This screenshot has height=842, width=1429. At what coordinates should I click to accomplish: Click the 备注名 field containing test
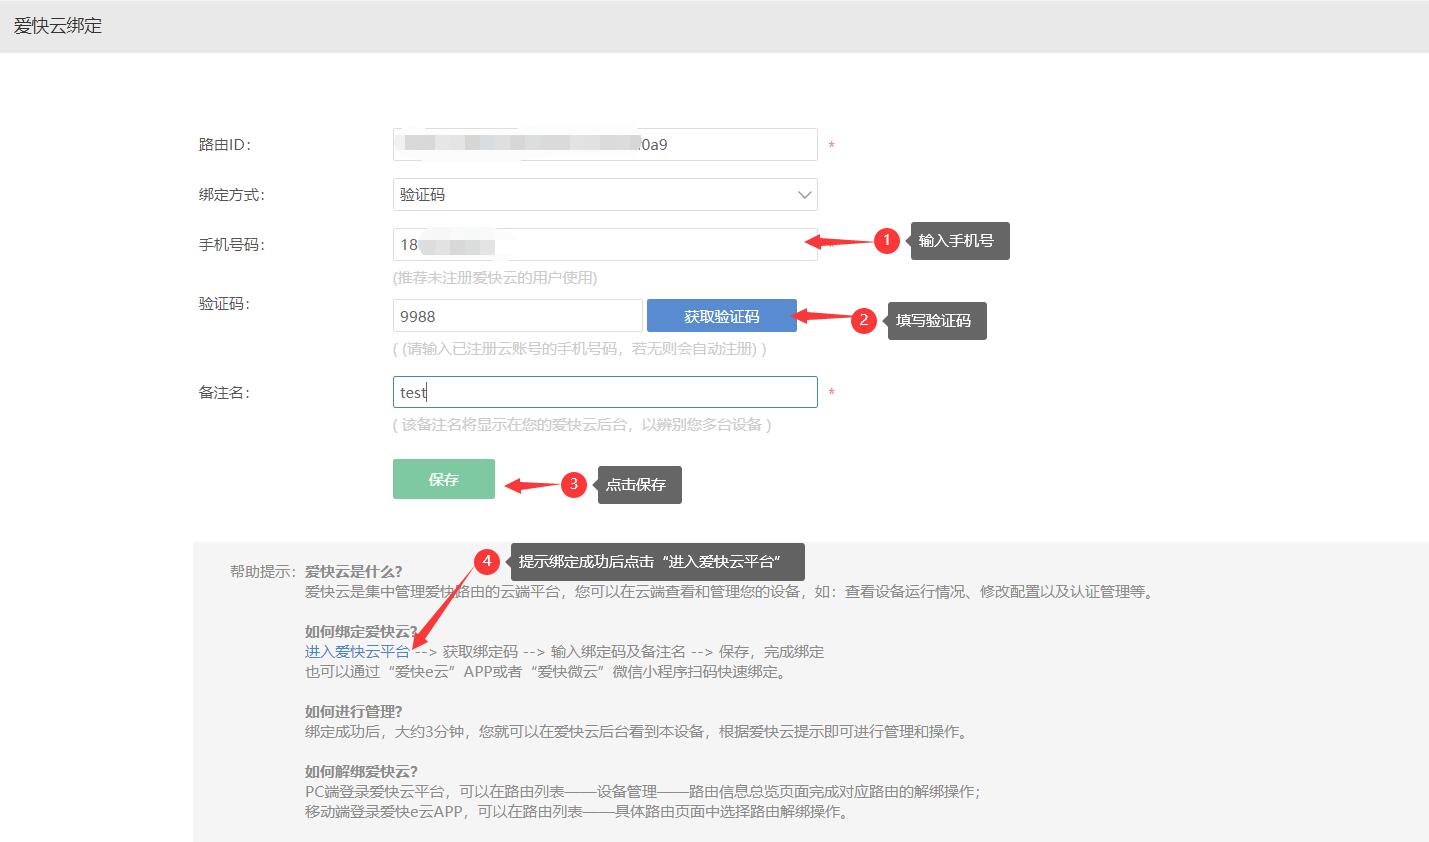604,391
